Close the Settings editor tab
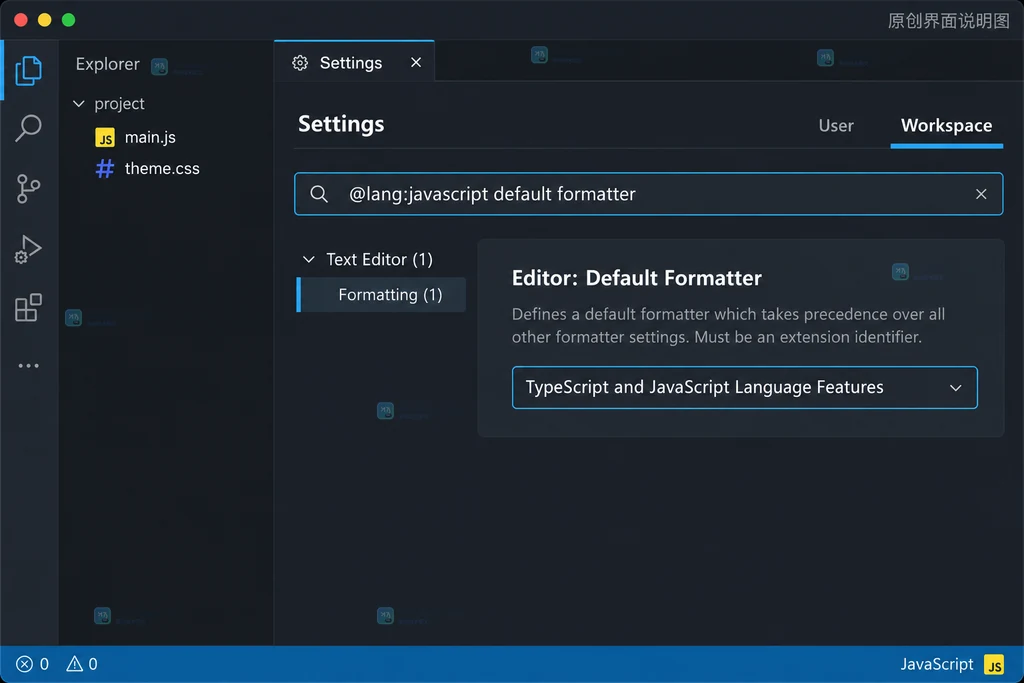The image size is (1024, 683). coord(415,62)
